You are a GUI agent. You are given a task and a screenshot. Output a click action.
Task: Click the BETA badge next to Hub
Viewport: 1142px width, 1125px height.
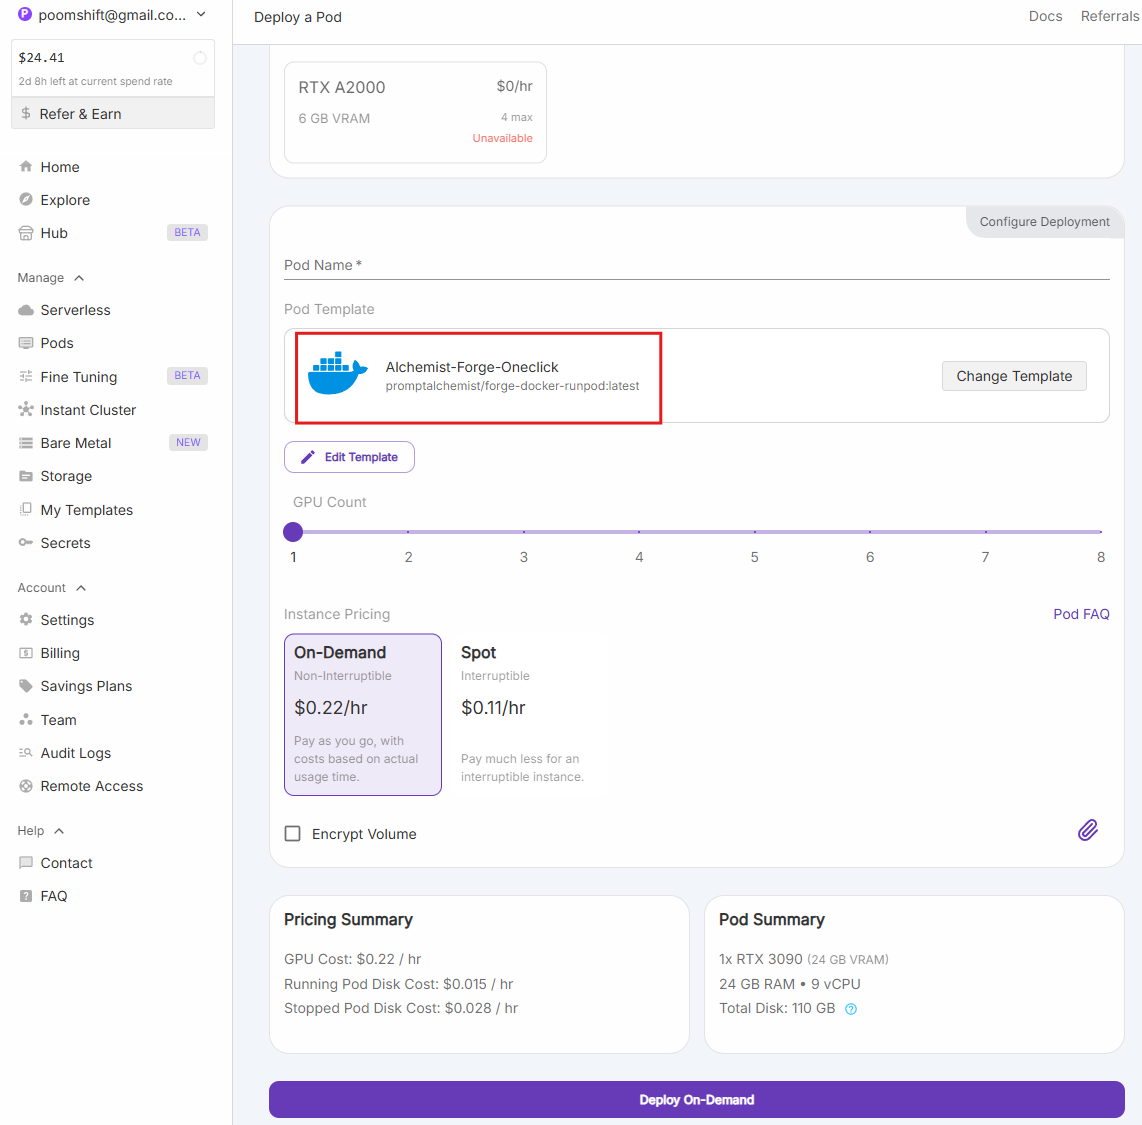(x=187, y=232)
